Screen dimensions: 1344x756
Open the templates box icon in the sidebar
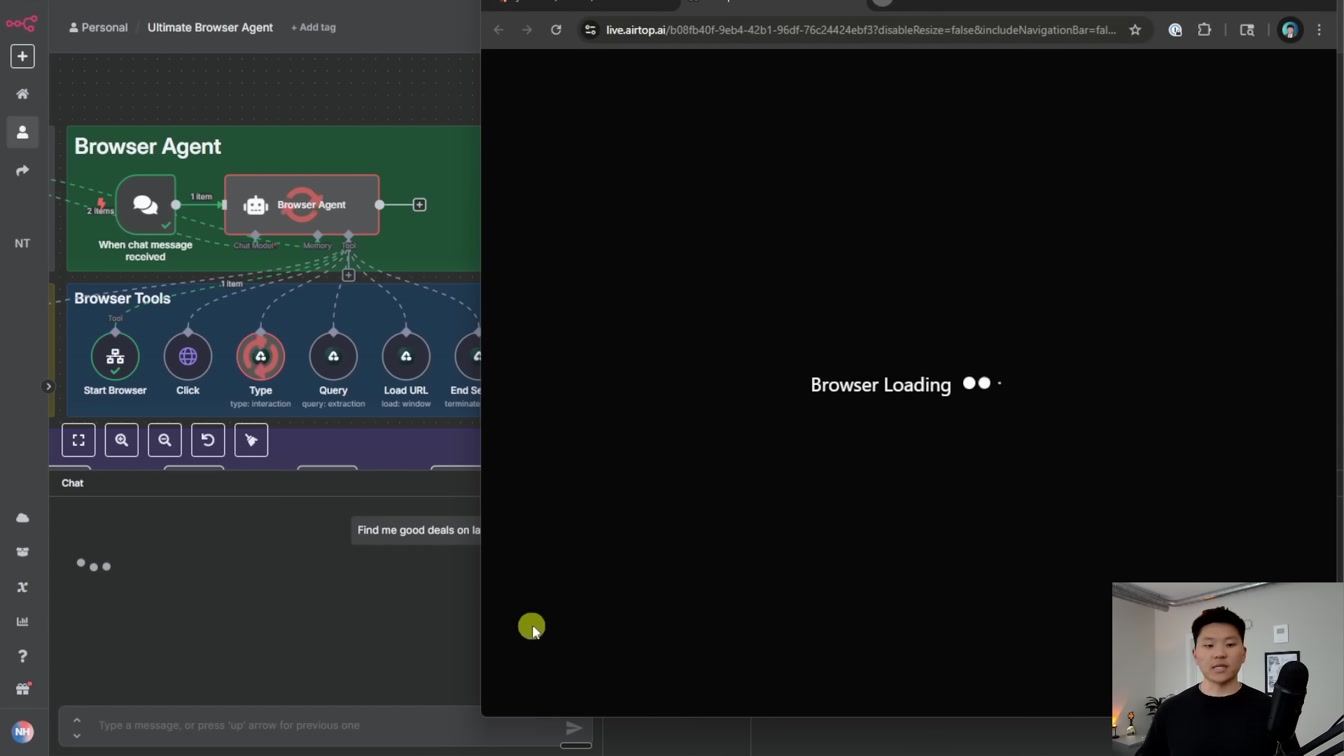point(22,552)
